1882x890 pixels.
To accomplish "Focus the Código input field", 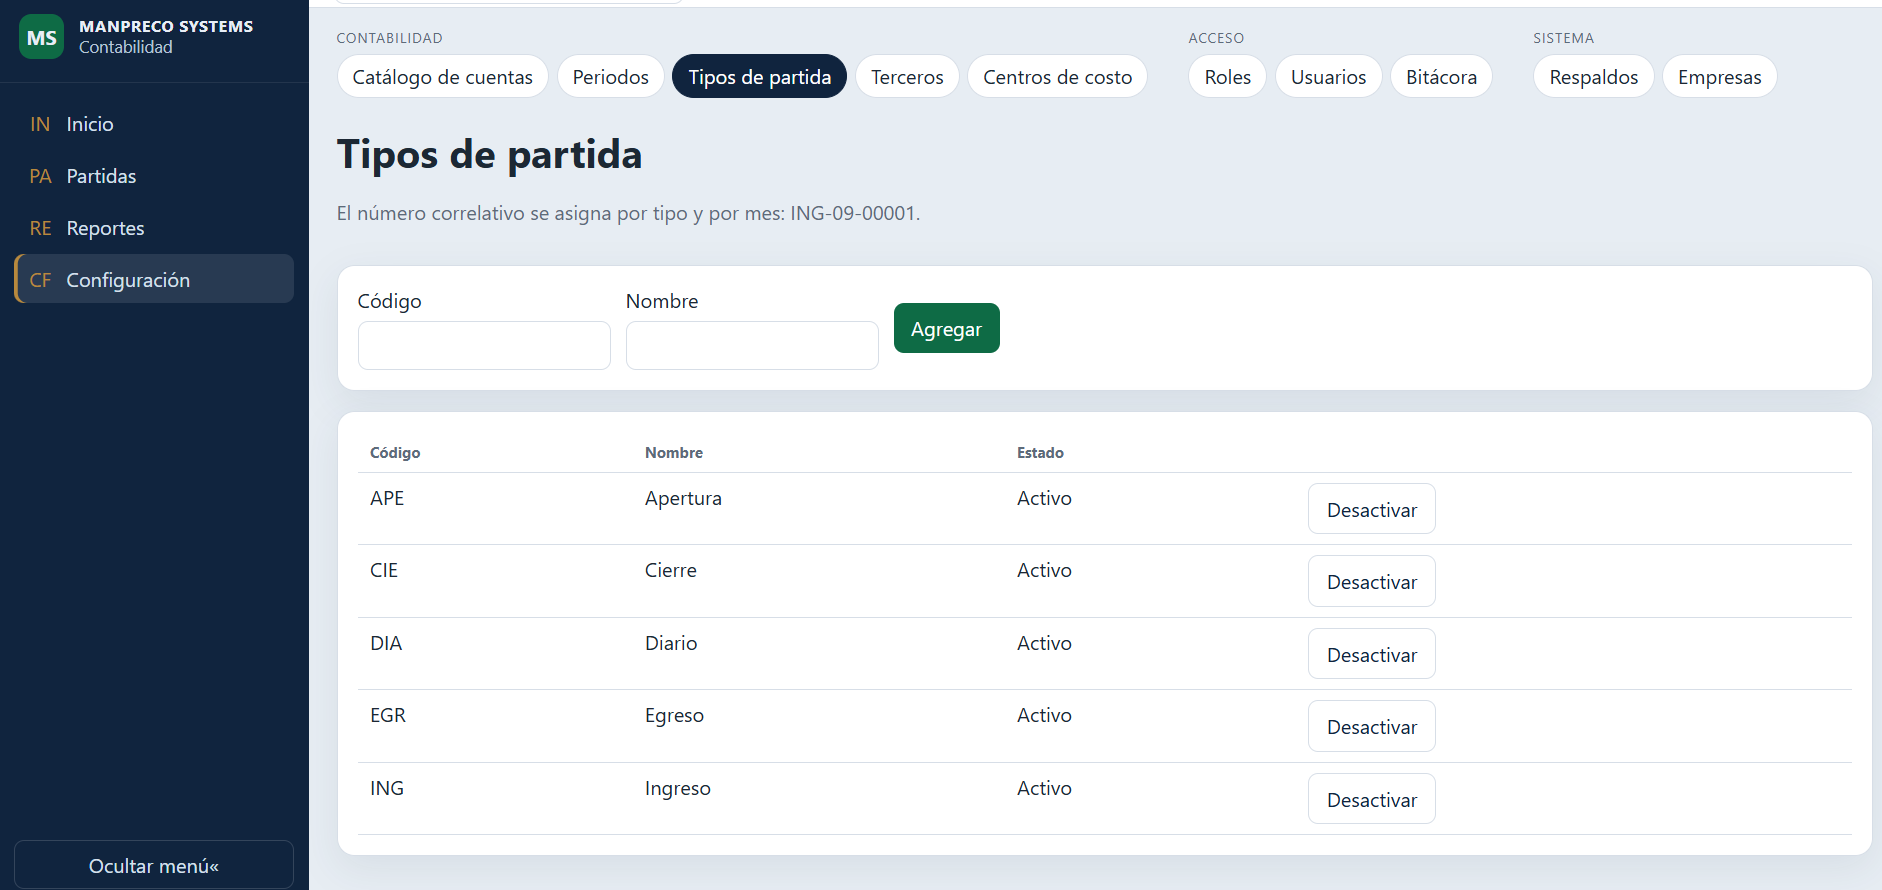I will (484, 345).
